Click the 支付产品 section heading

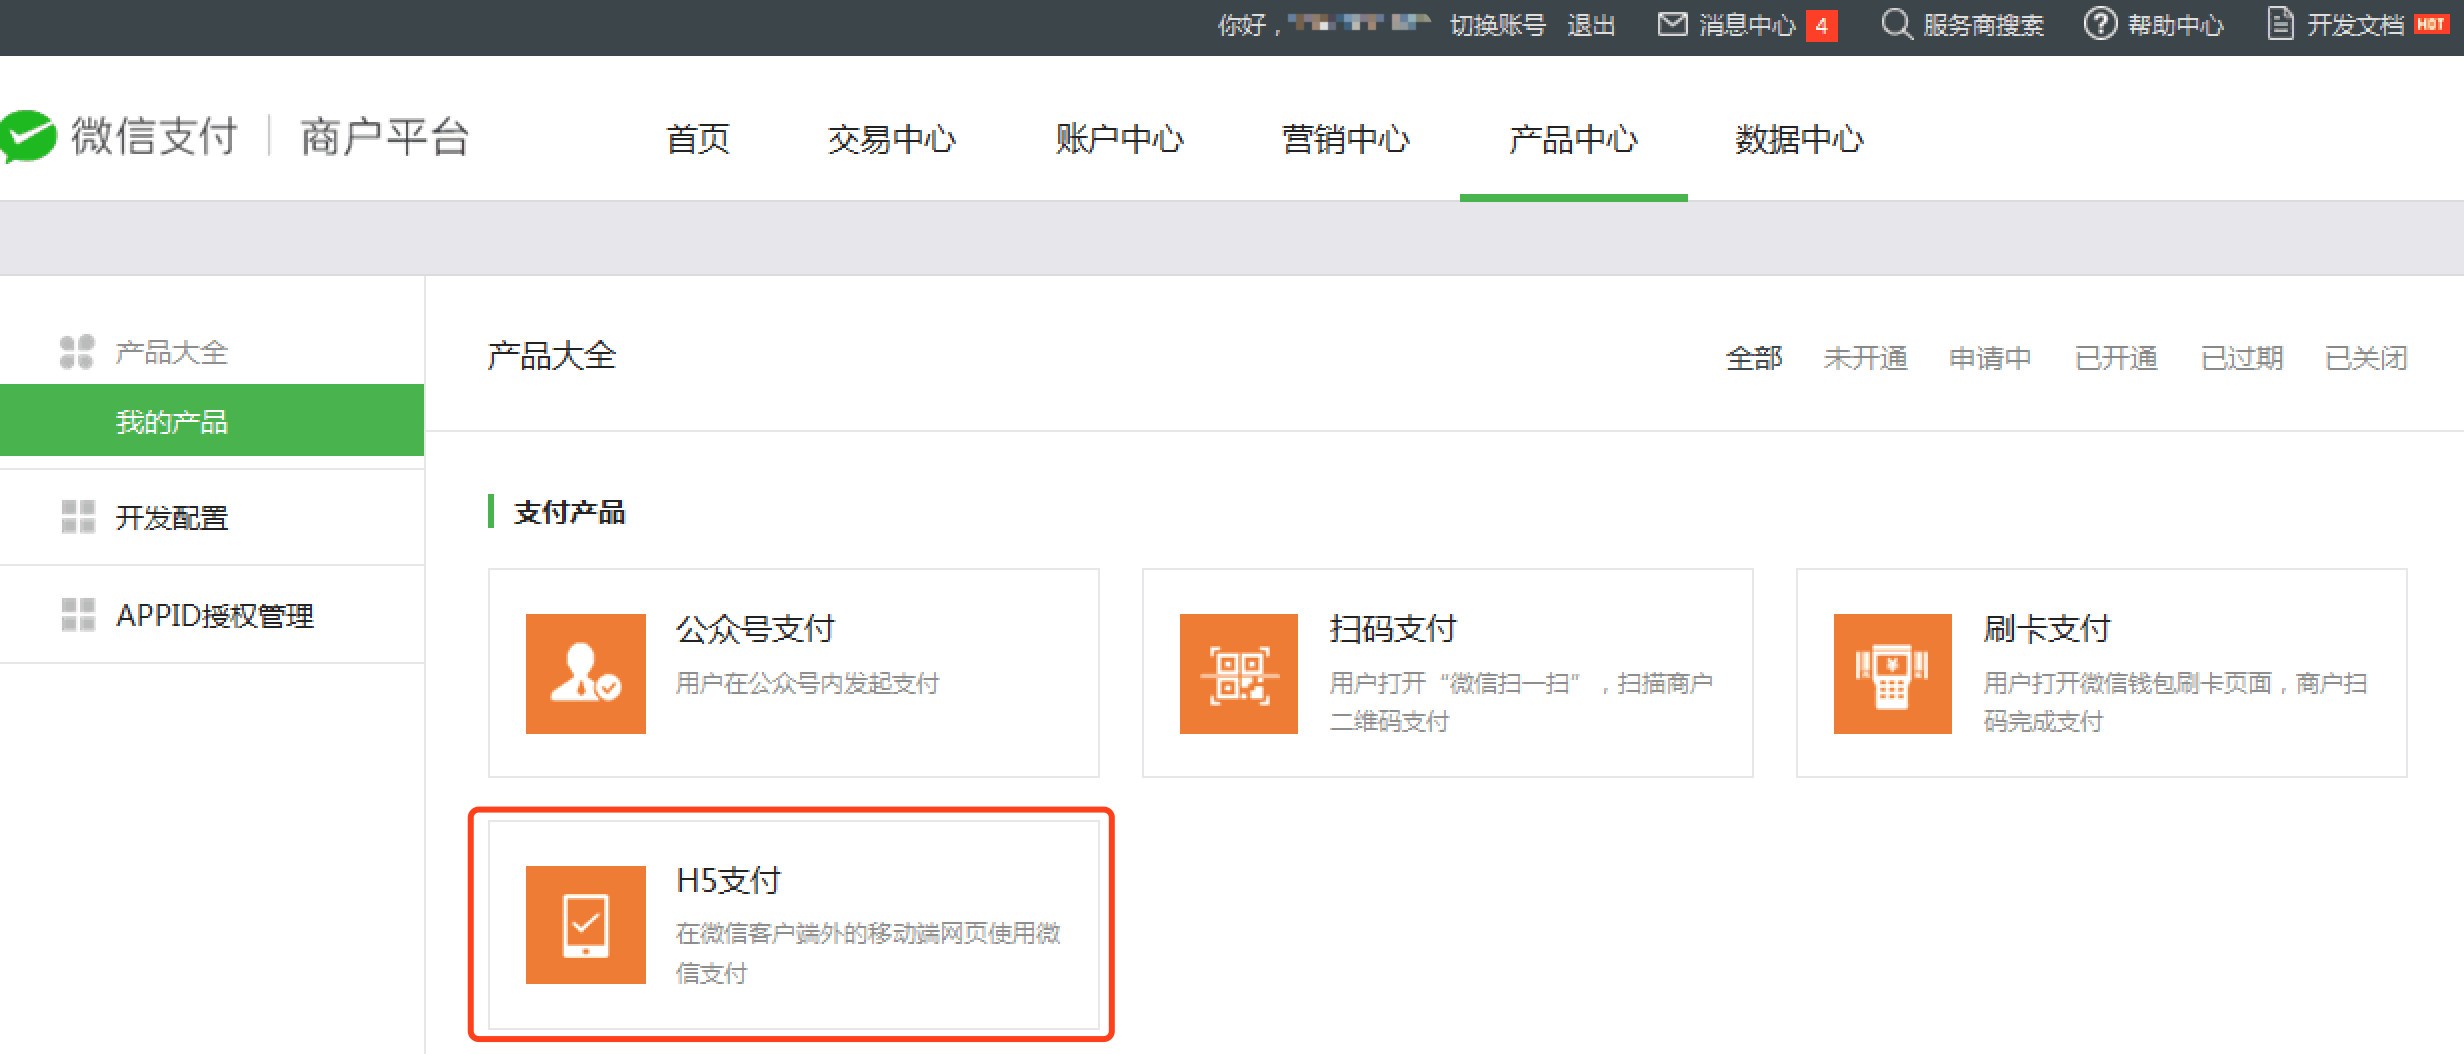tap(569, 512)
